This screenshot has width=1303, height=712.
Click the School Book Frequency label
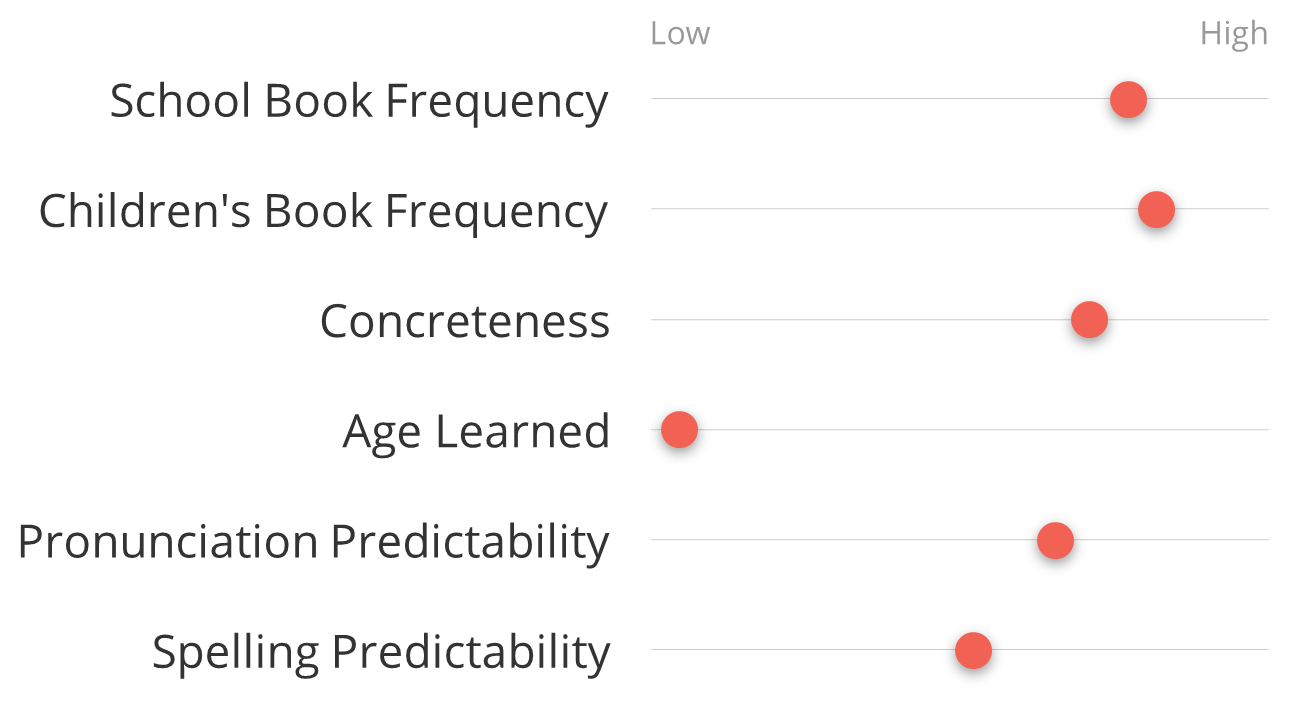point(359,101)
